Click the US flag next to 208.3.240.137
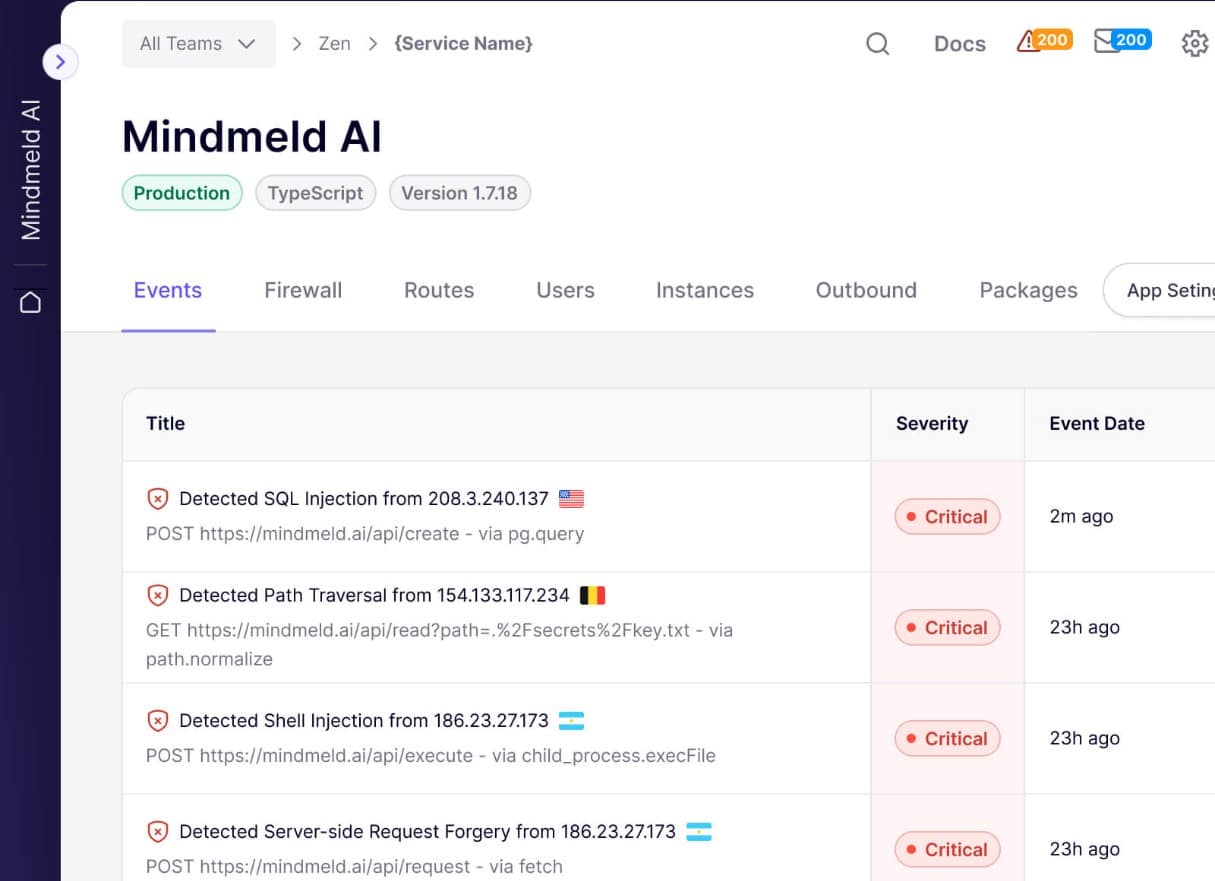Image resolution: width=1215 pixels, height=881 pixels. (571, 498)
